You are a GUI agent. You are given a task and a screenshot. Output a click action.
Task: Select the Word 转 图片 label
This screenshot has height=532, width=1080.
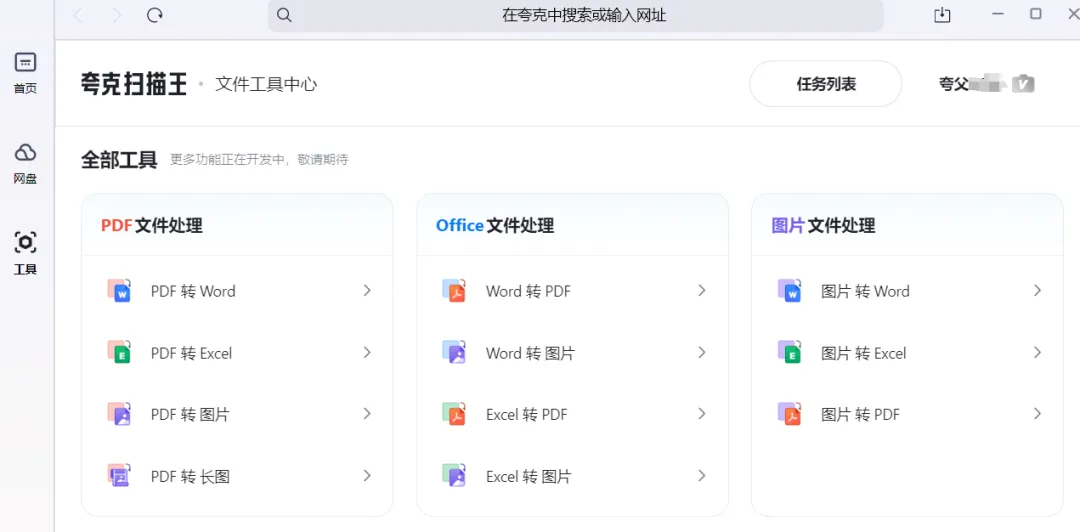point(530,354)
